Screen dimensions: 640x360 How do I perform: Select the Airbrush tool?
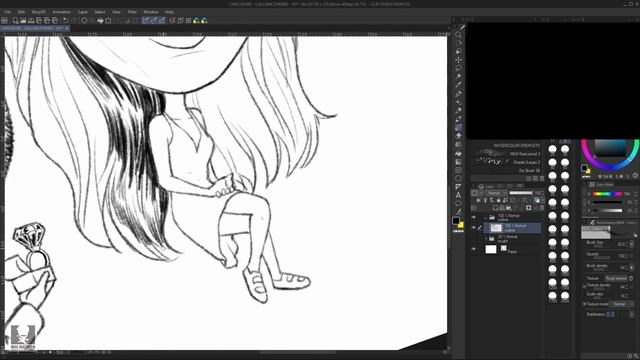tap(458, 119)
